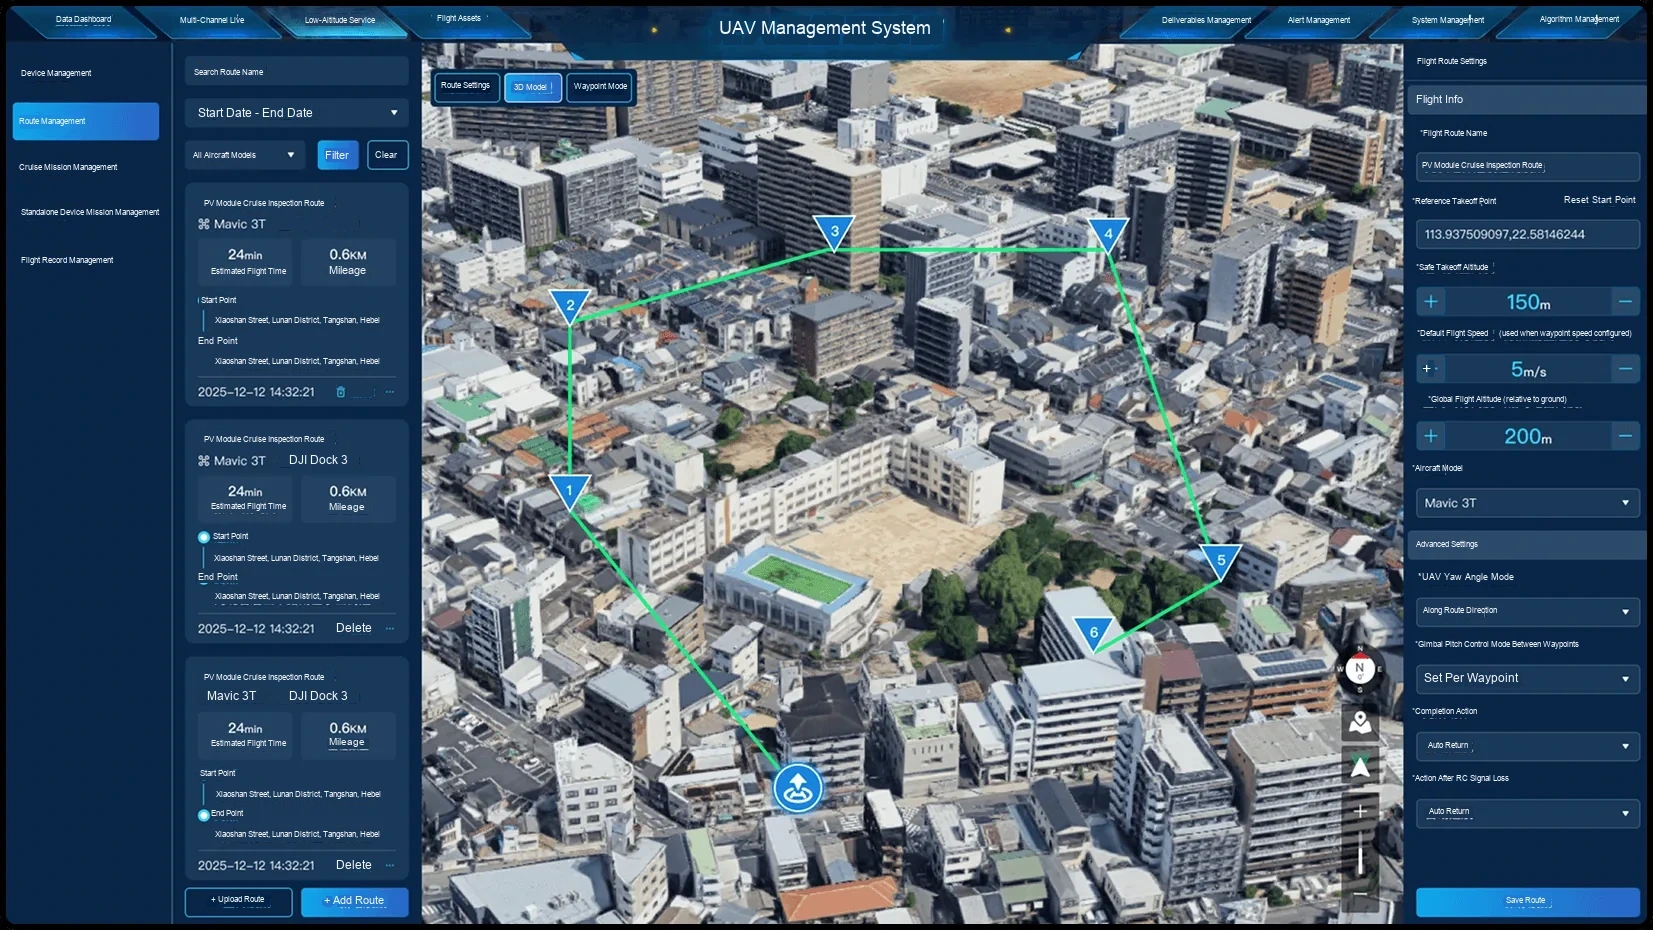Click waypoint marker 5 on the map
Image resolution: width=1653 pixels, height=930 pixels.
(1221, 562)
